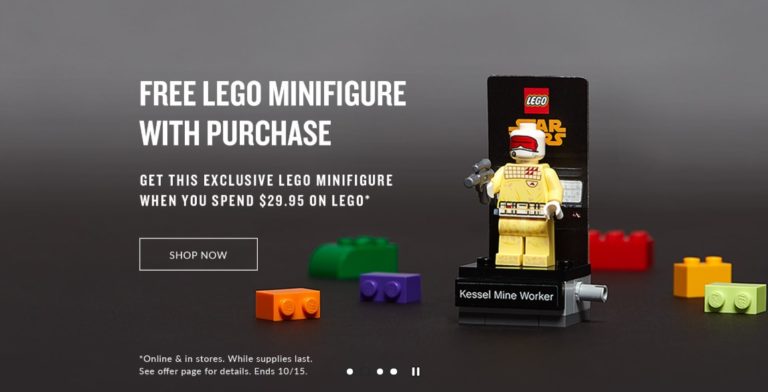Click the yellow-orange brick on the right
The height and width of the screenshot is (392, 768).
click(x=702, y=277)
